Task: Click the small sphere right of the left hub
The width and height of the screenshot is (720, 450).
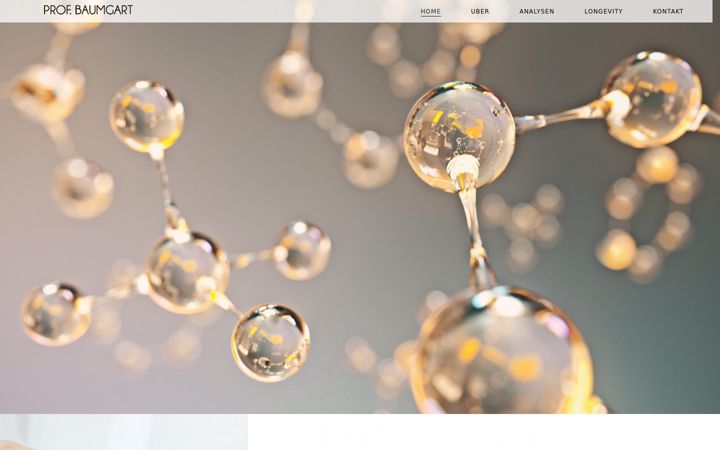Action: [302, 251]
